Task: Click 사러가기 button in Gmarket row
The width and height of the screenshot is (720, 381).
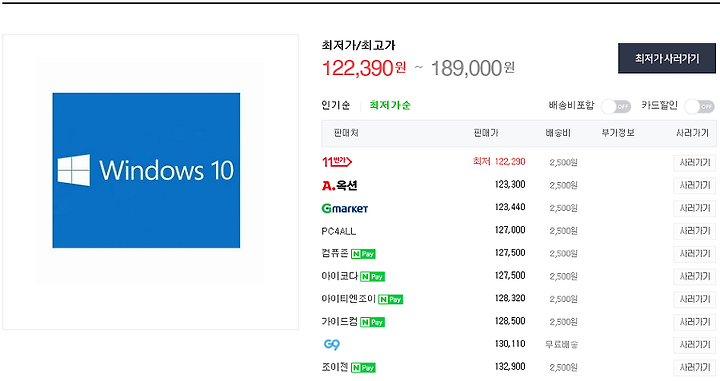Action: pyautogui.click(x=695, y=208)
